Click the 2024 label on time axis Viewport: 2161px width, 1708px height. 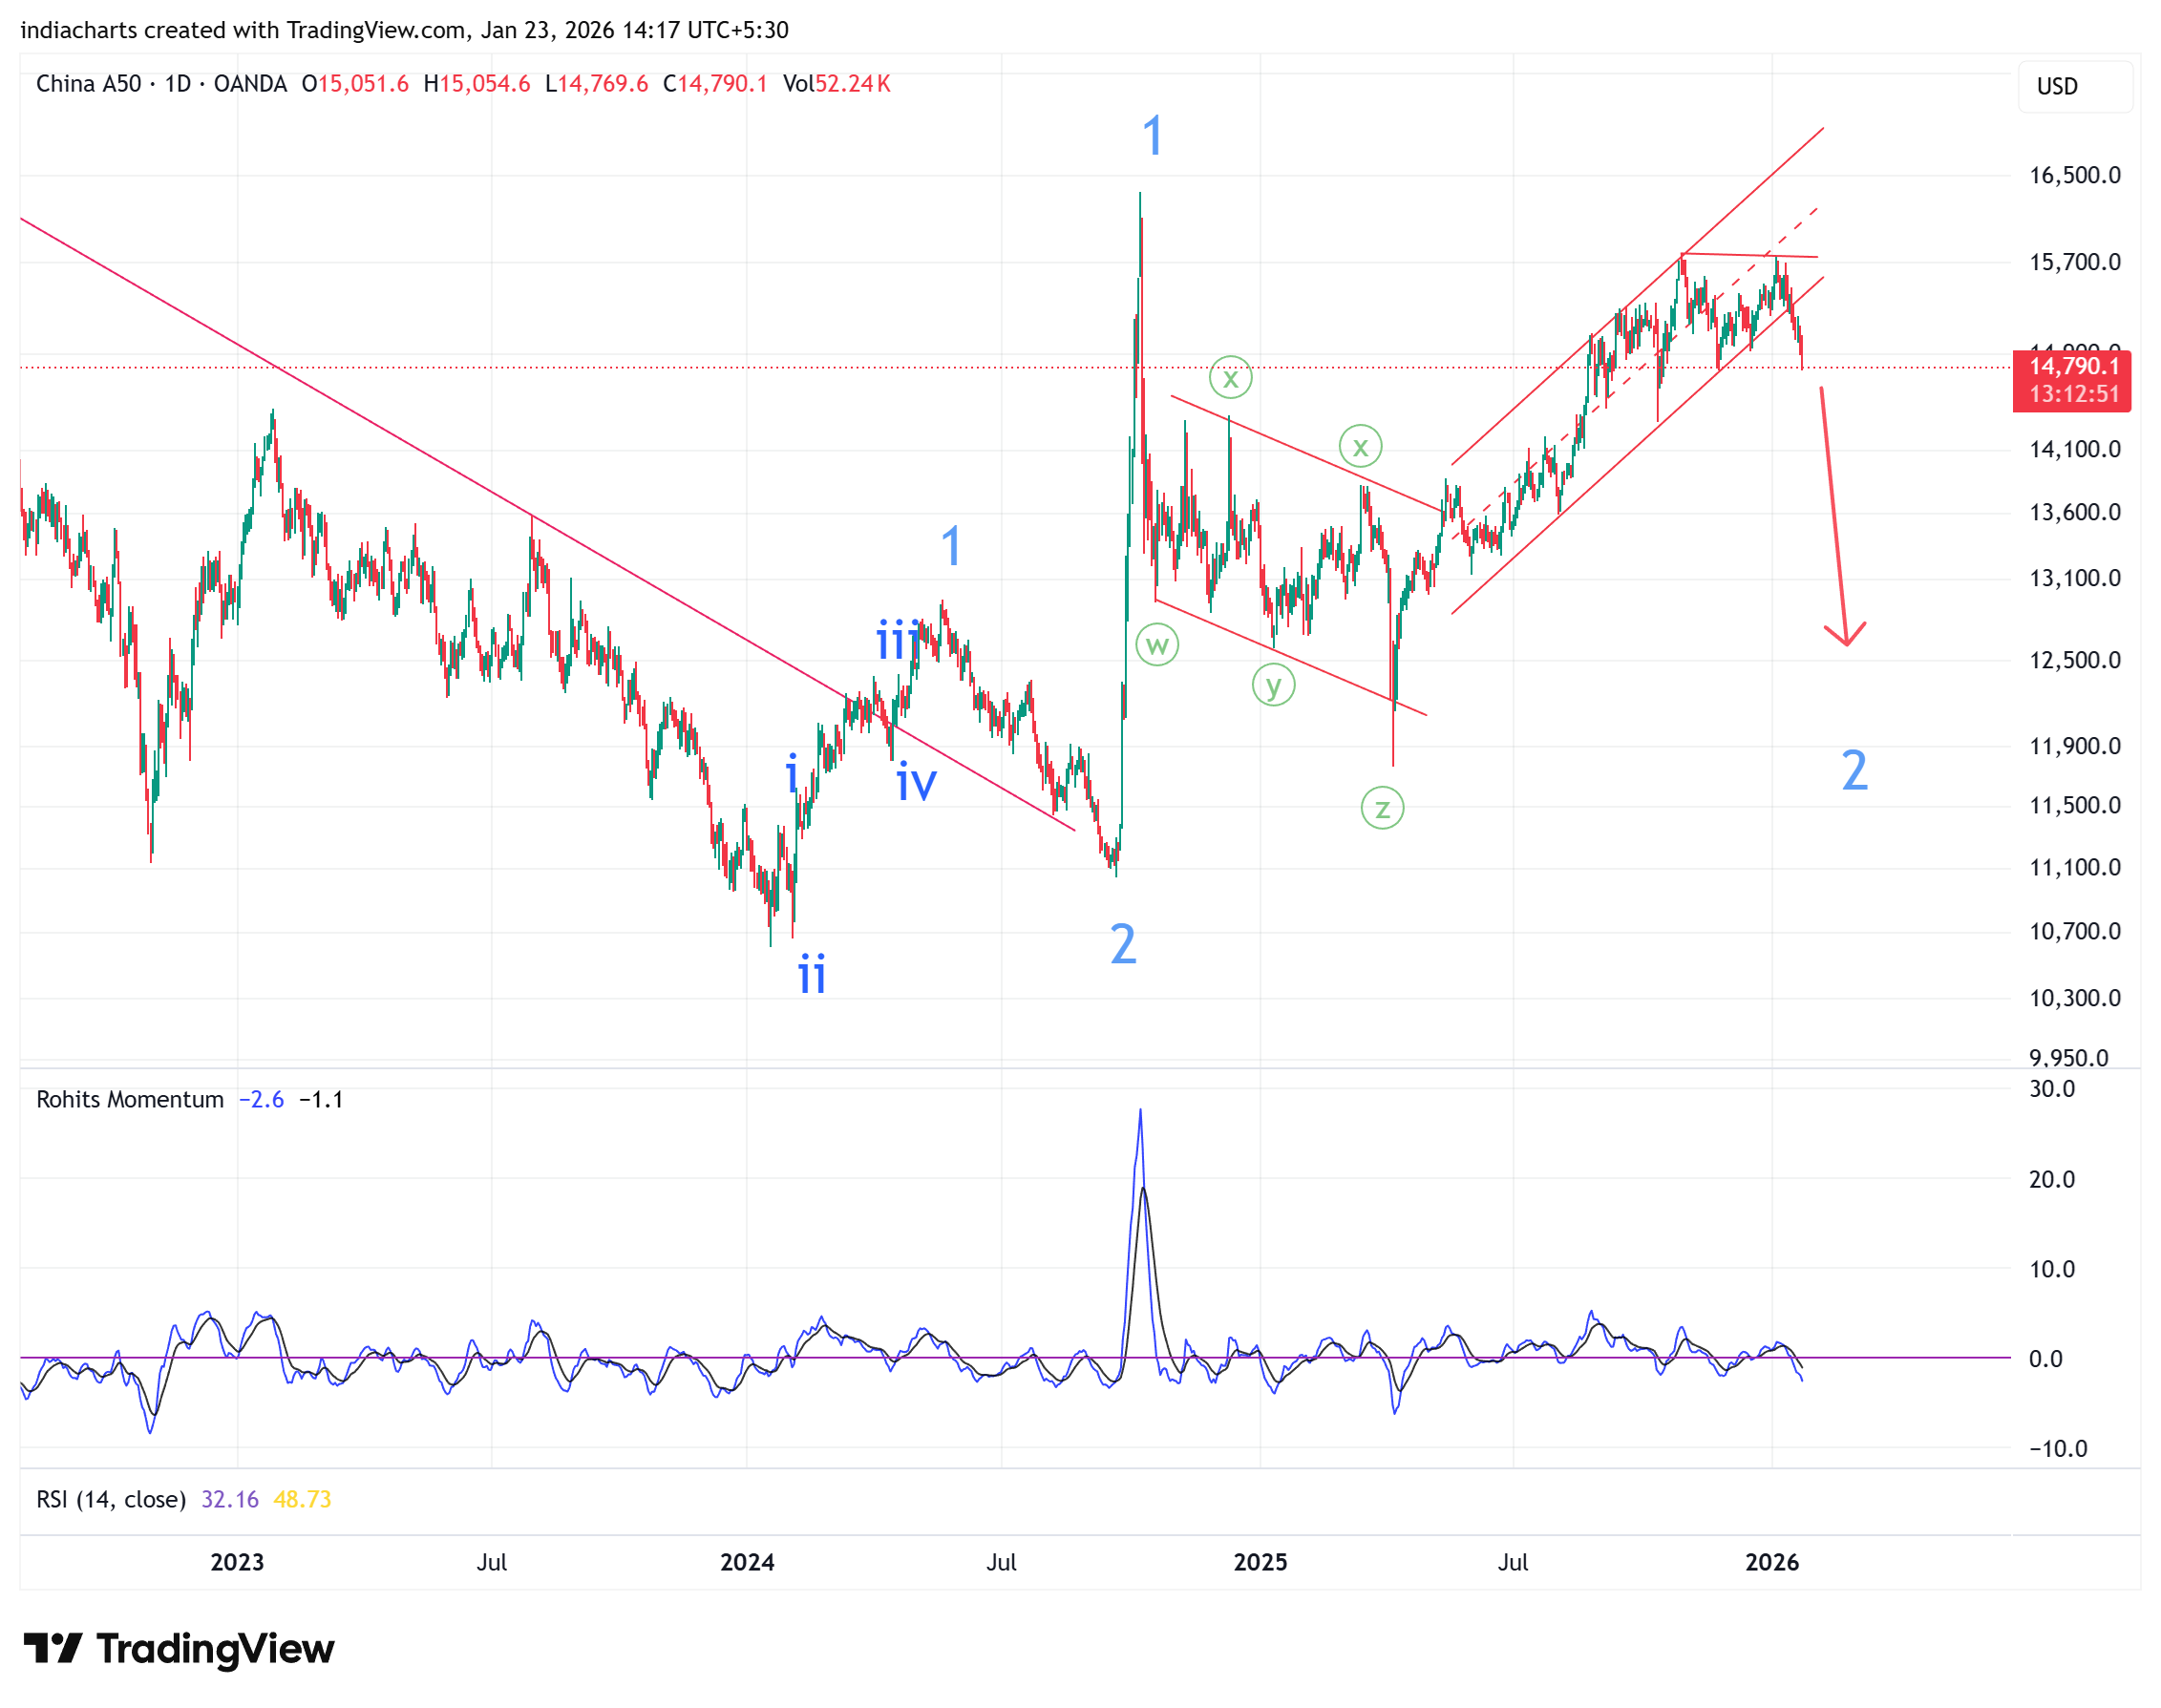(x=747, y=1563)
